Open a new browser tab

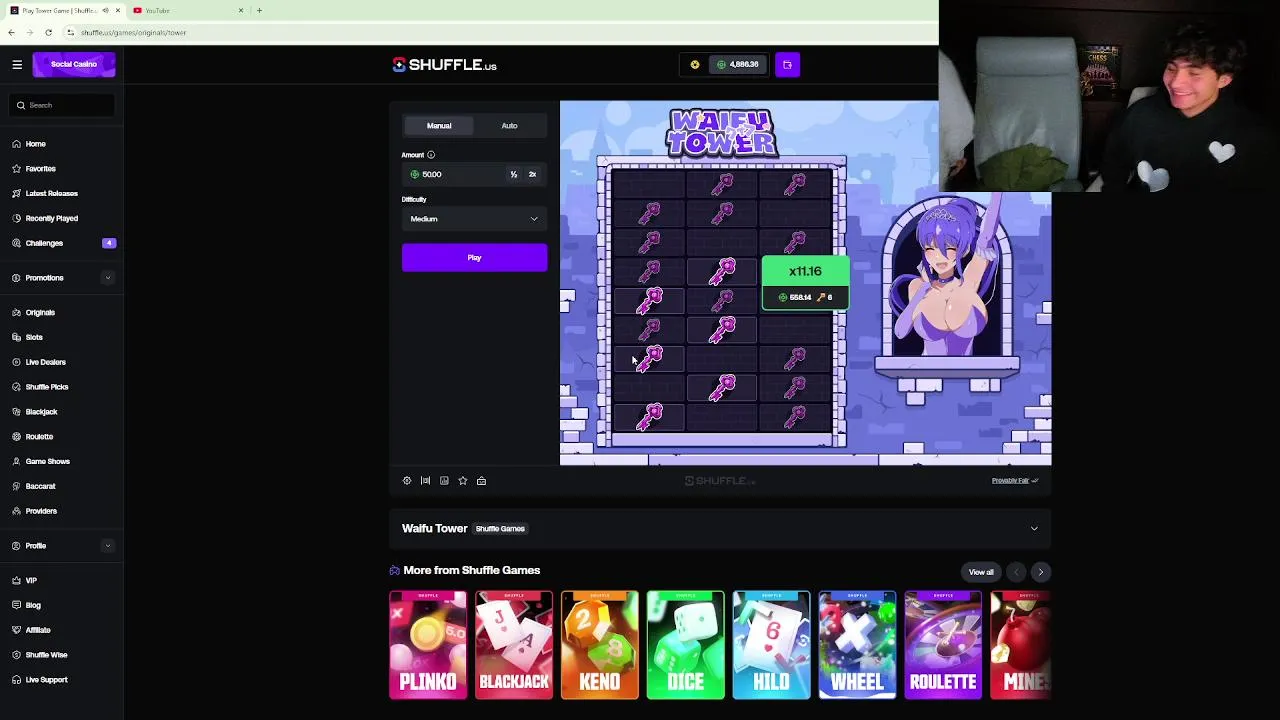(x=259, y=10)
